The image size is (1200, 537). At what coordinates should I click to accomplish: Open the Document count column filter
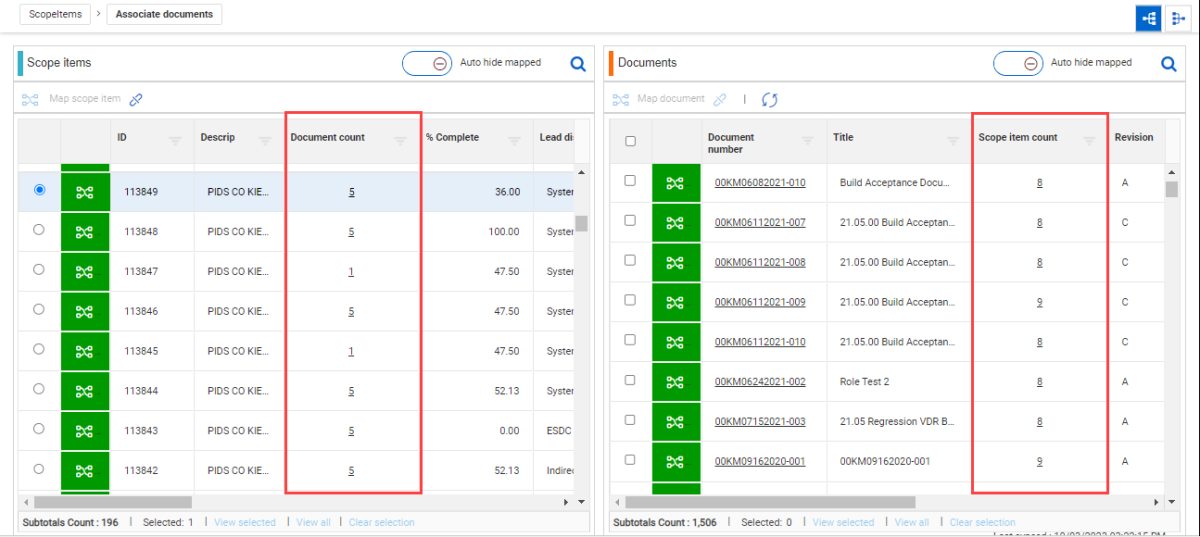click(x=400, y=141)
